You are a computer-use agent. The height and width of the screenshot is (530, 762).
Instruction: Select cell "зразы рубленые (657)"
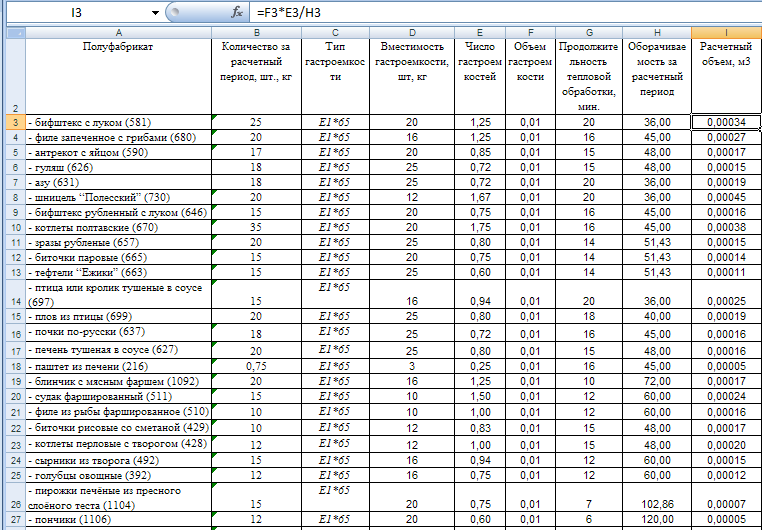(119, 243)
